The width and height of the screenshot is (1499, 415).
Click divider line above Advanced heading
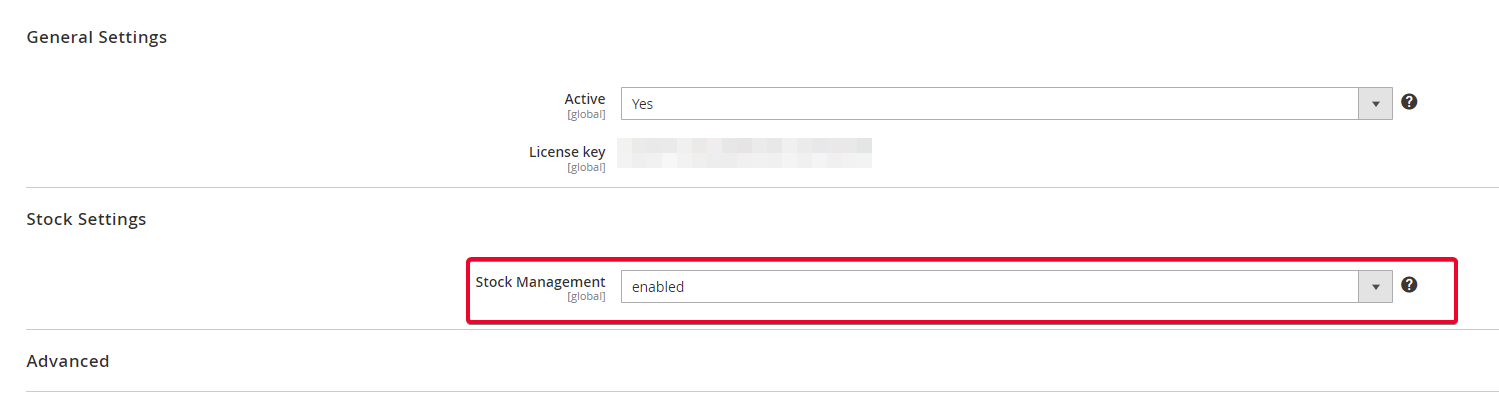click(x=762, y=329)
